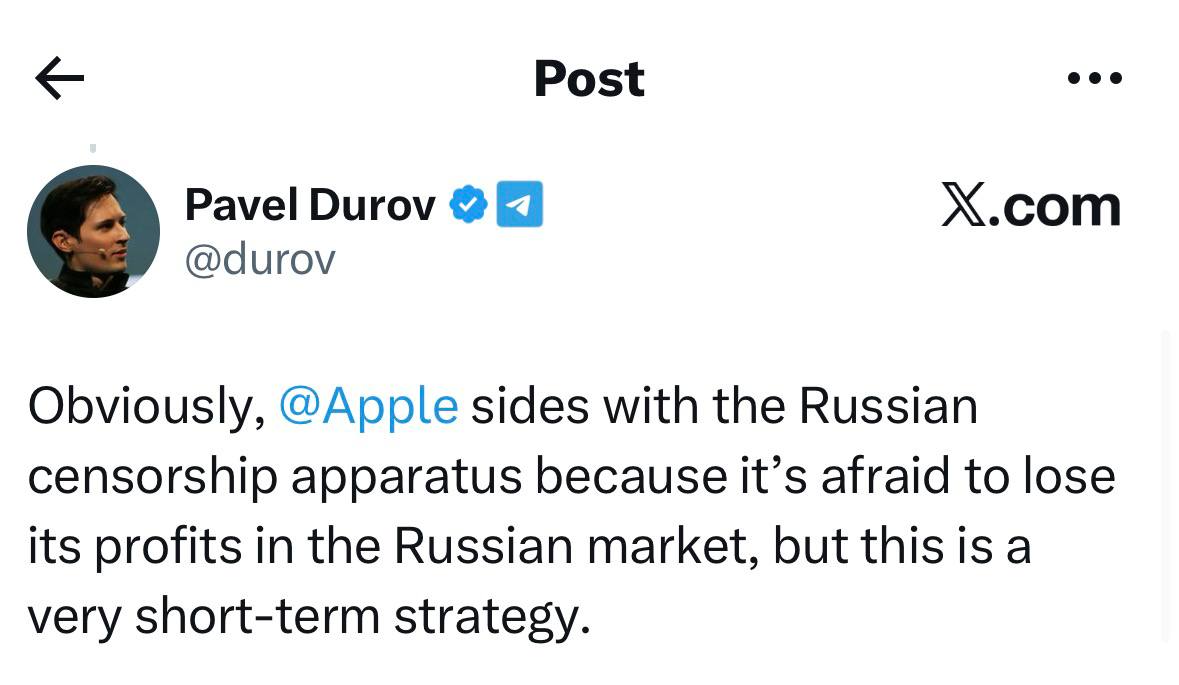This screenshot has width=1179, height=685.
Task: Open Pavel Durov's profile picture
Action: pos(93,231)
